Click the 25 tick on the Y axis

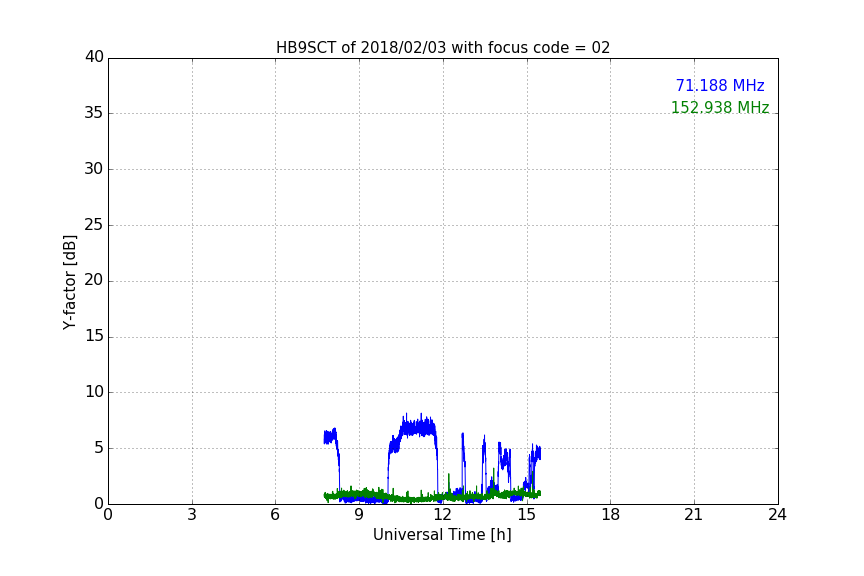94,225
